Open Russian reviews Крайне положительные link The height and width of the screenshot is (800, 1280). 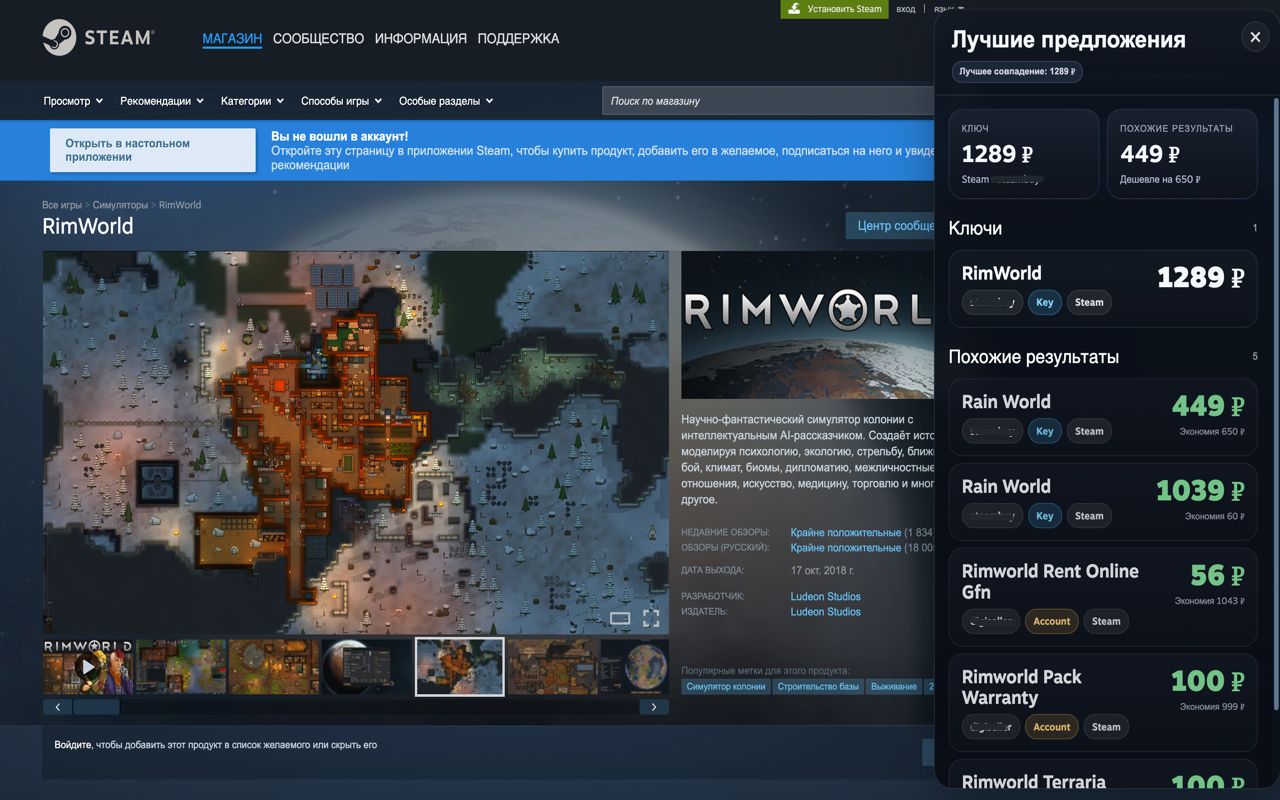pos(846,548)
